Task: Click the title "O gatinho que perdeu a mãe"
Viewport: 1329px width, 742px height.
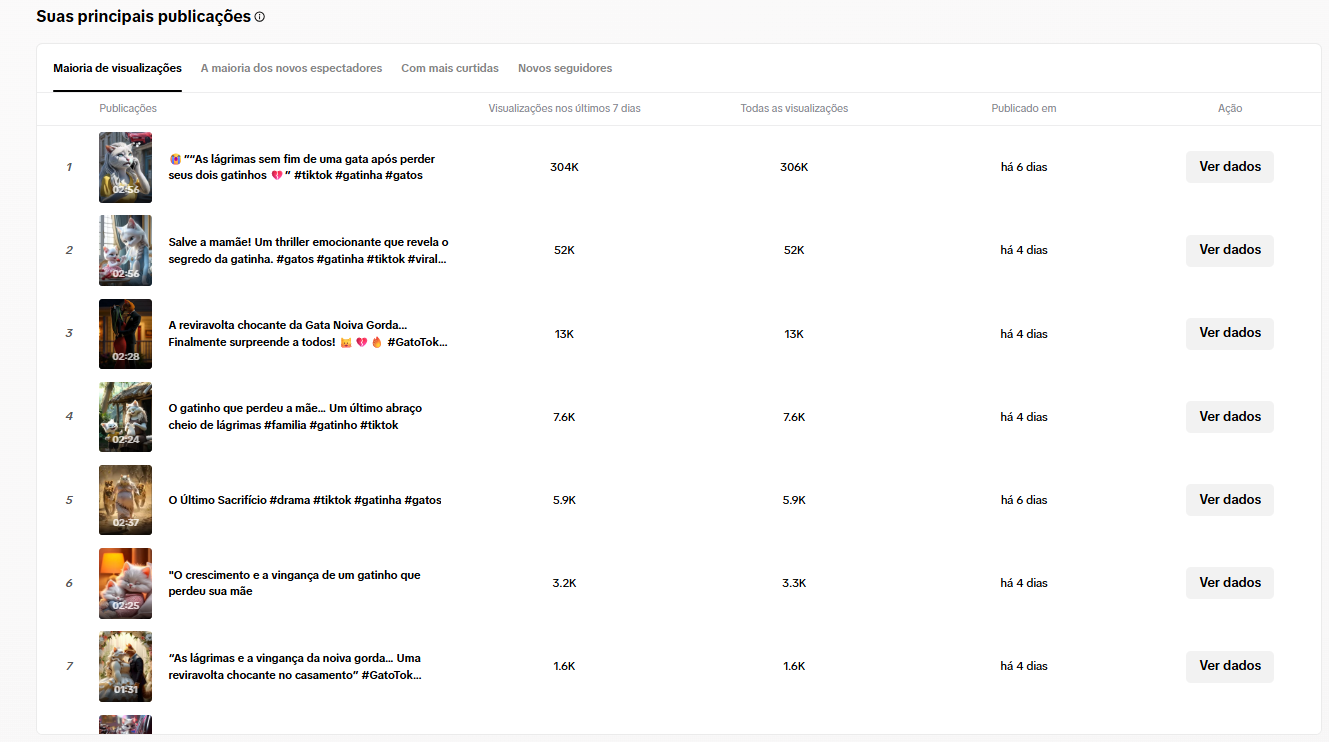Action: coord(295,416)
